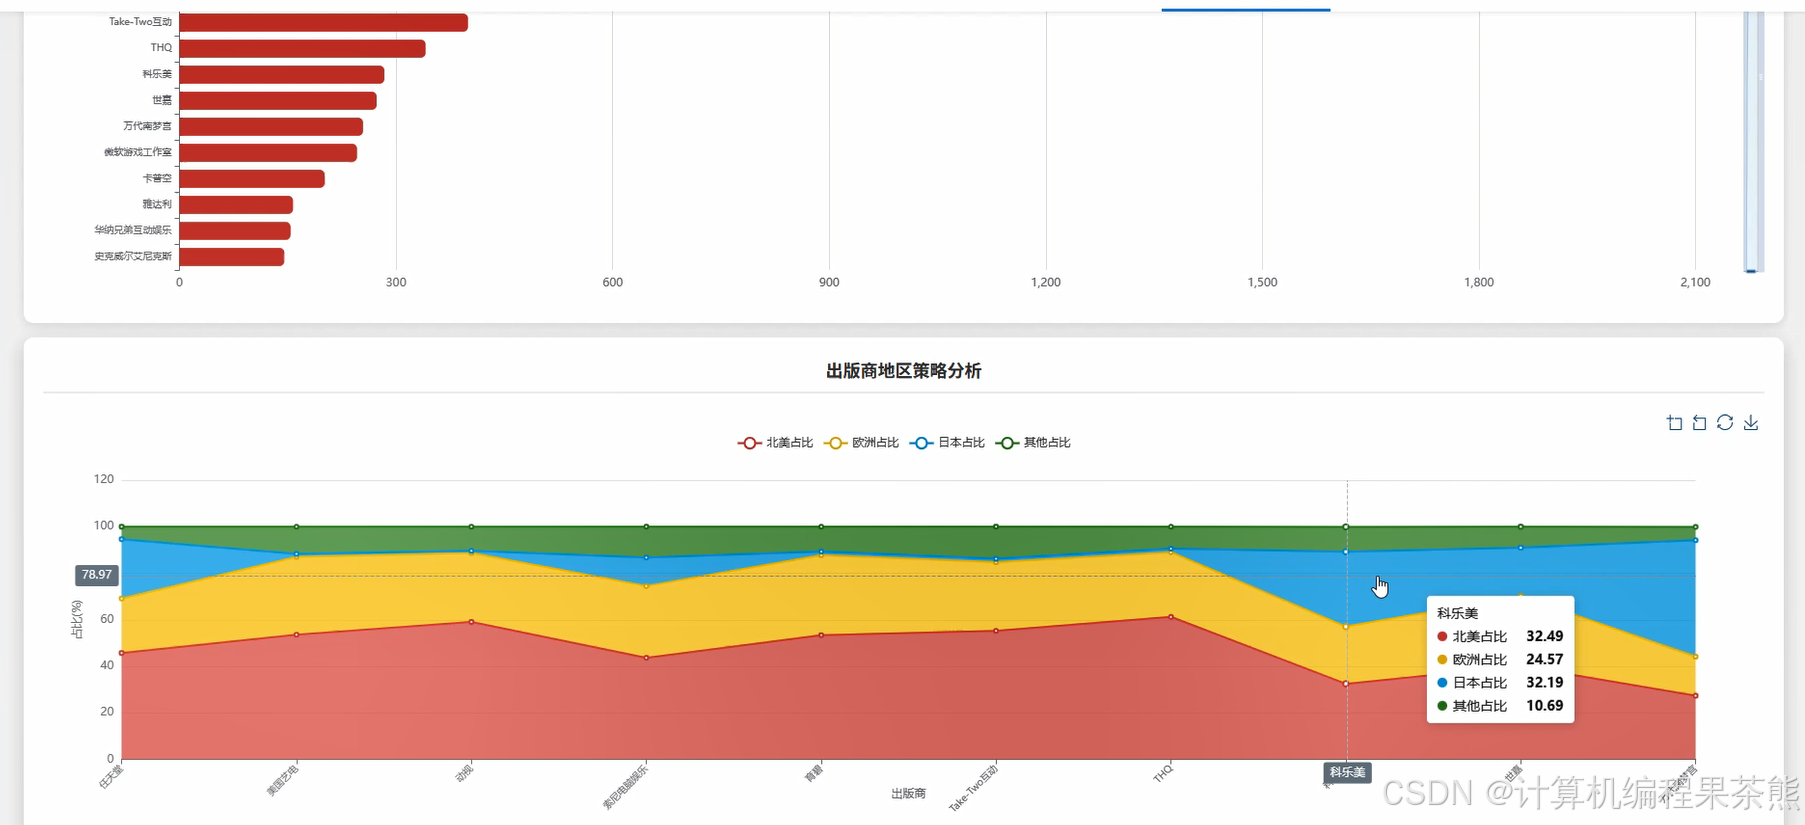1805x825 pixels.
Task: Click the zoom reset (back) toolbox icon
Action: [x=1699, y=423]
